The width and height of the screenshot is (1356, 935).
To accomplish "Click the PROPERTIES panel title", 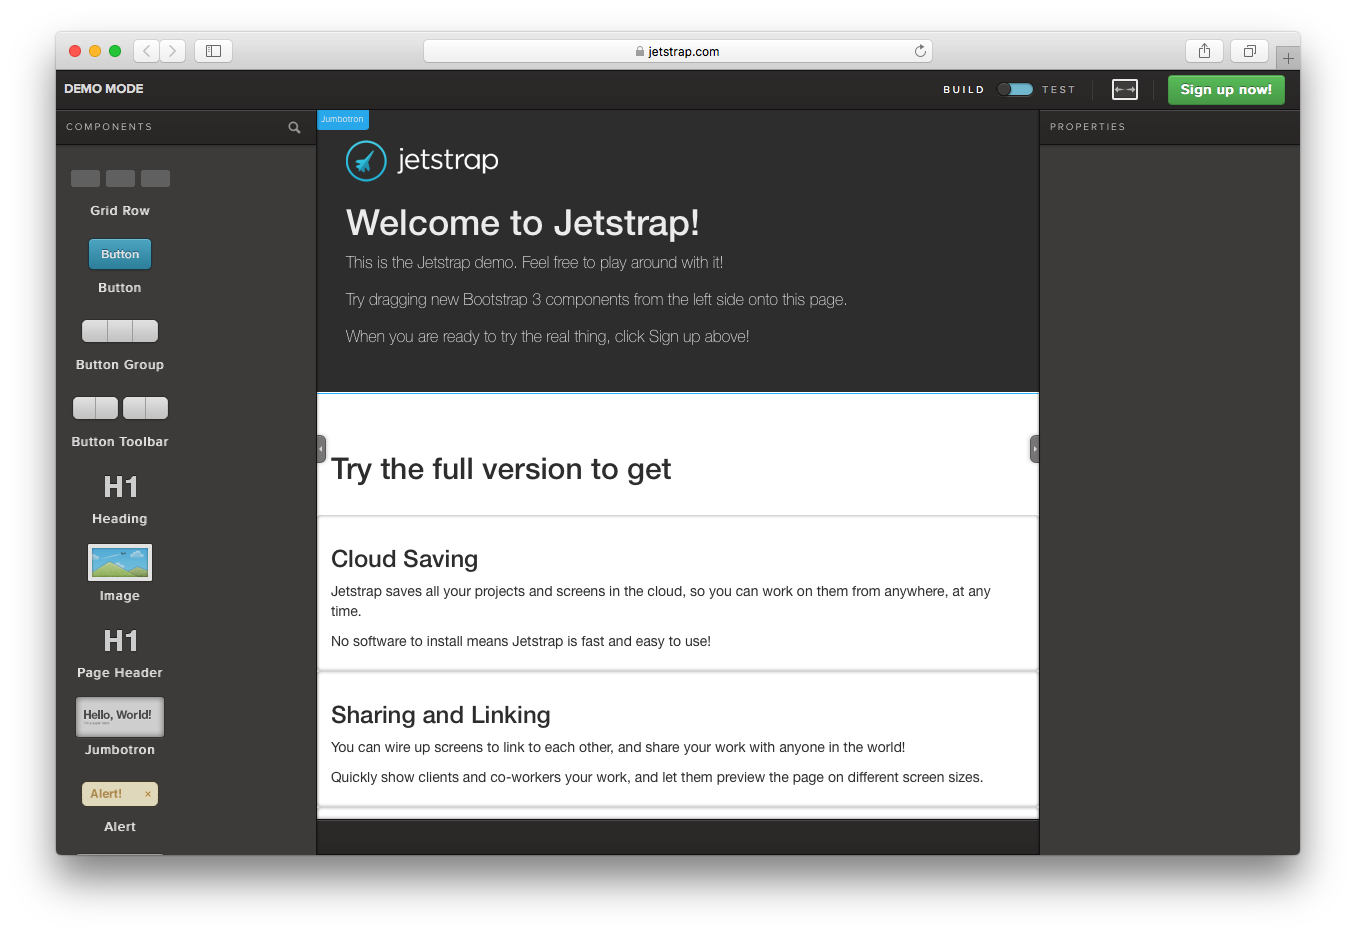I will click(x=1087, y=127).
